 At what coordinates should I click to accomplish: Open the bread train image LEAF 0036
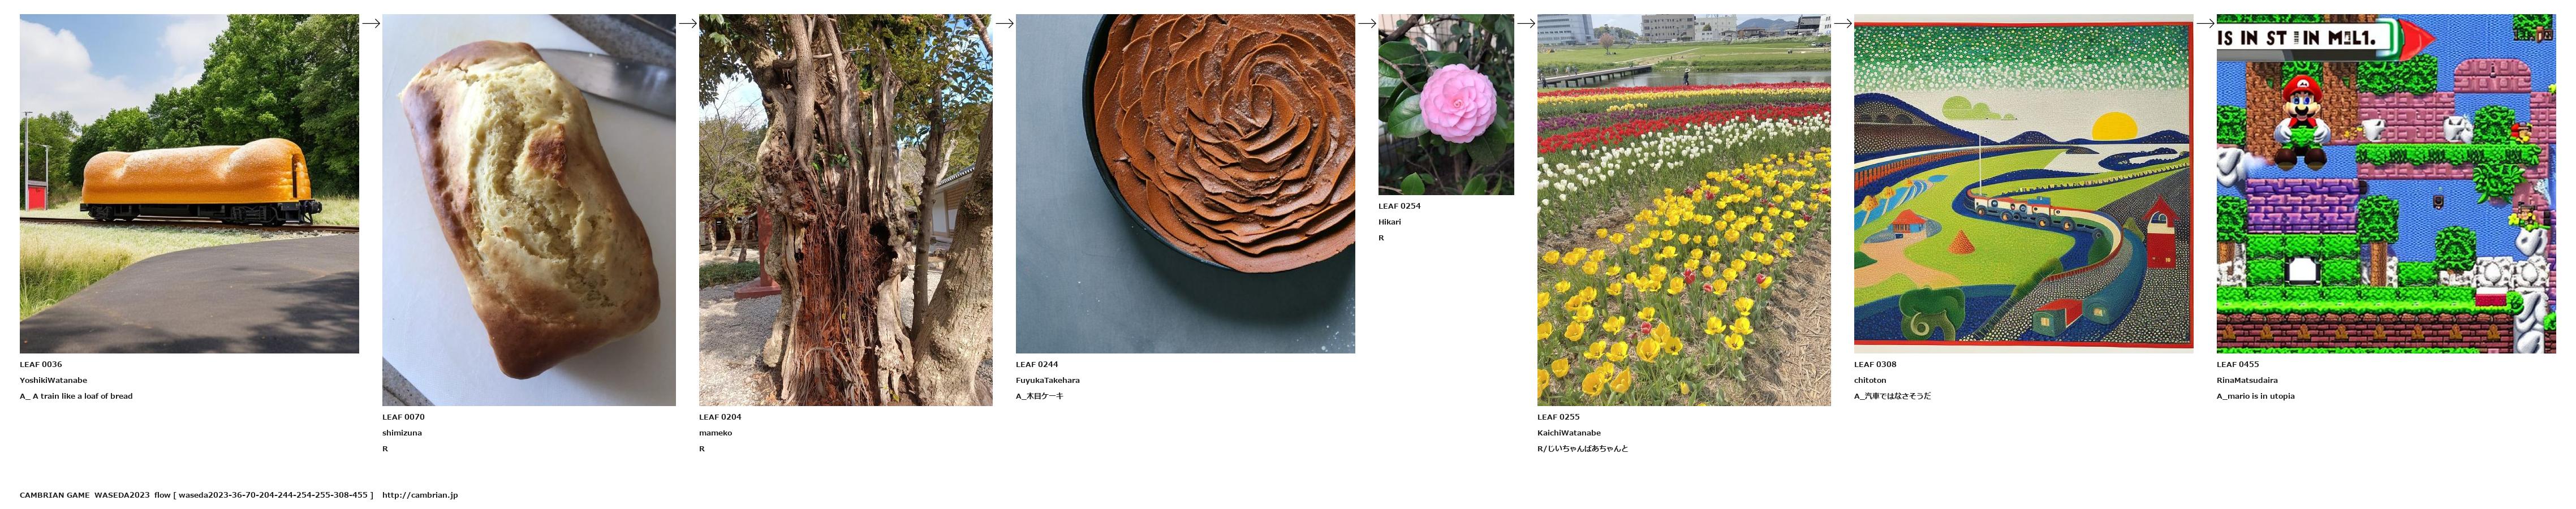coord(189,183)
